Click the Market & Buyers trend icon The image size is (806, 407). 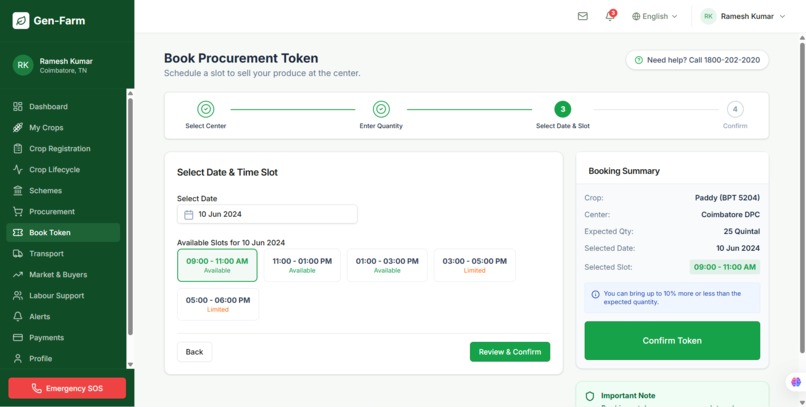[18, 274]
